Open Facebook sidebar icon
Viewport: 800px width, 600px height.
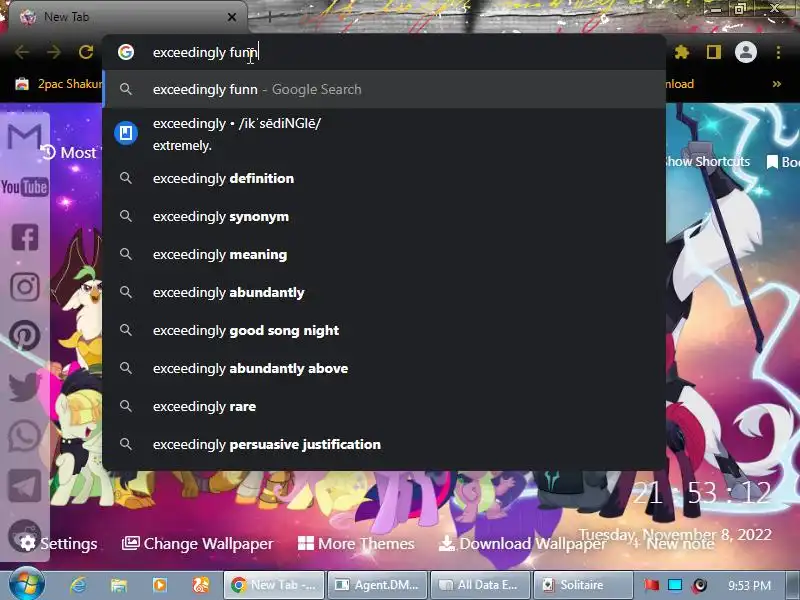point(24,237)
